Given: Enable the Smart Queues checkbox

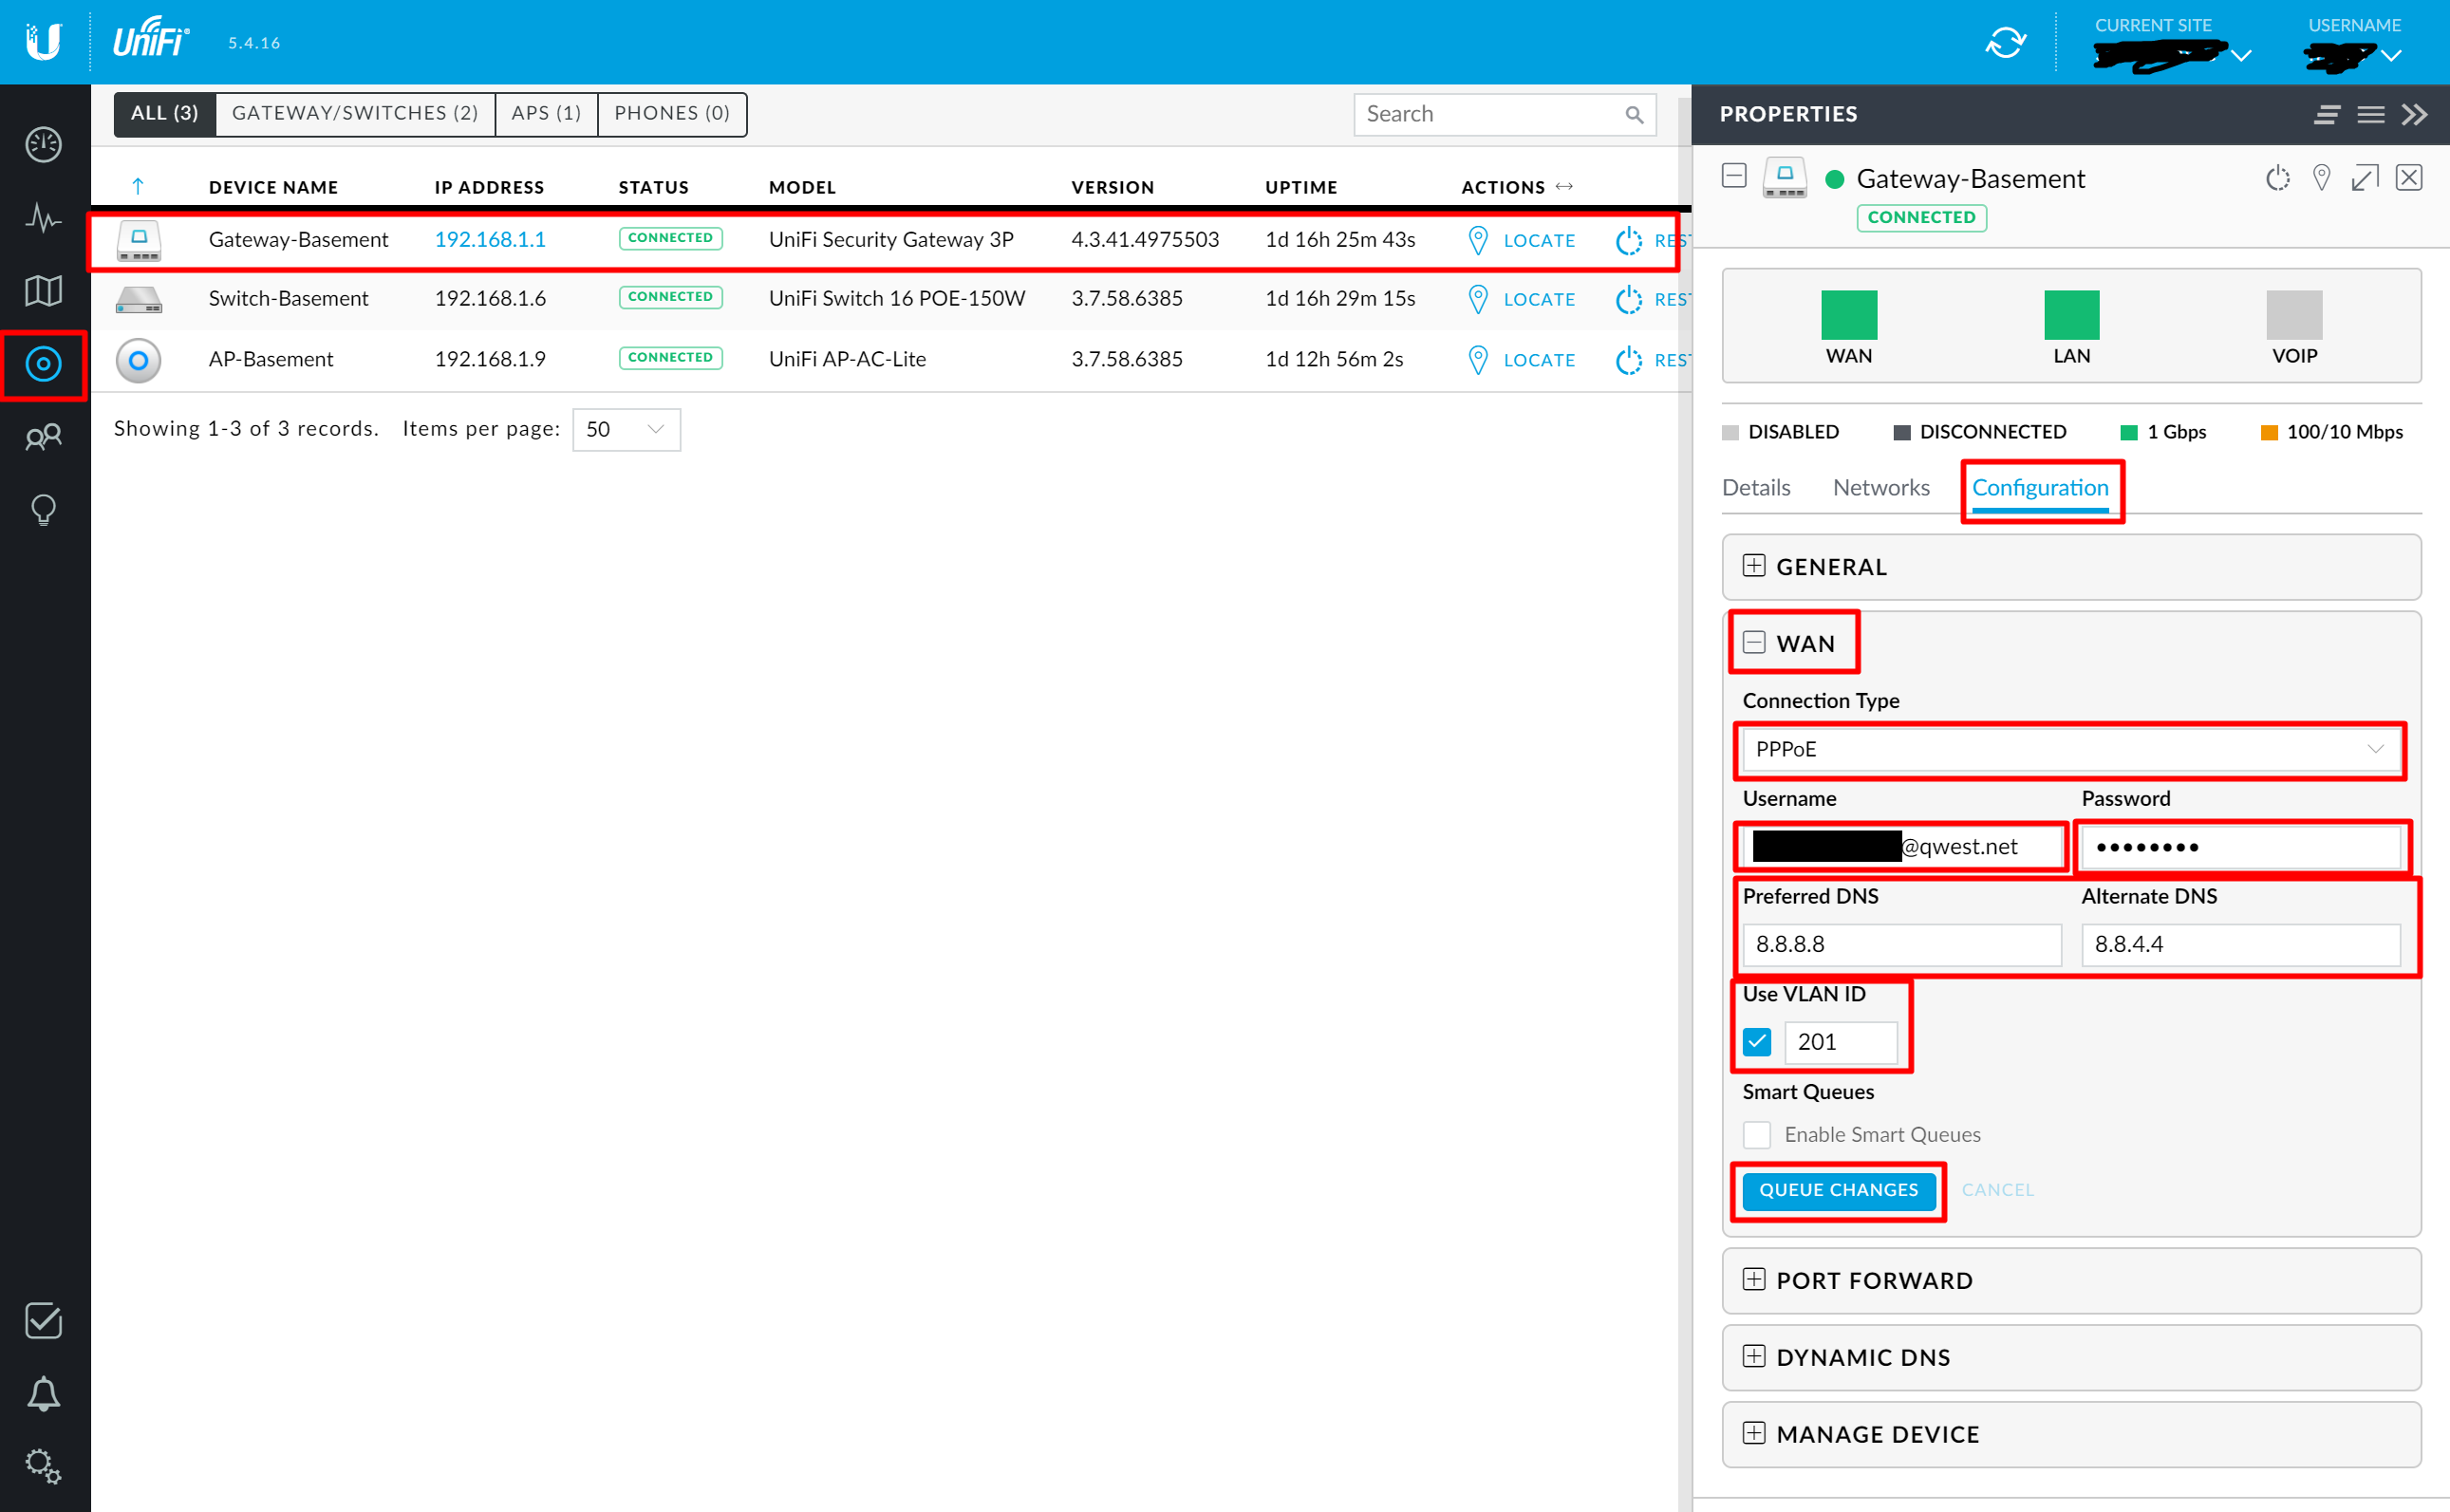Looking at the screenshot, I should coord(1757,1135).
